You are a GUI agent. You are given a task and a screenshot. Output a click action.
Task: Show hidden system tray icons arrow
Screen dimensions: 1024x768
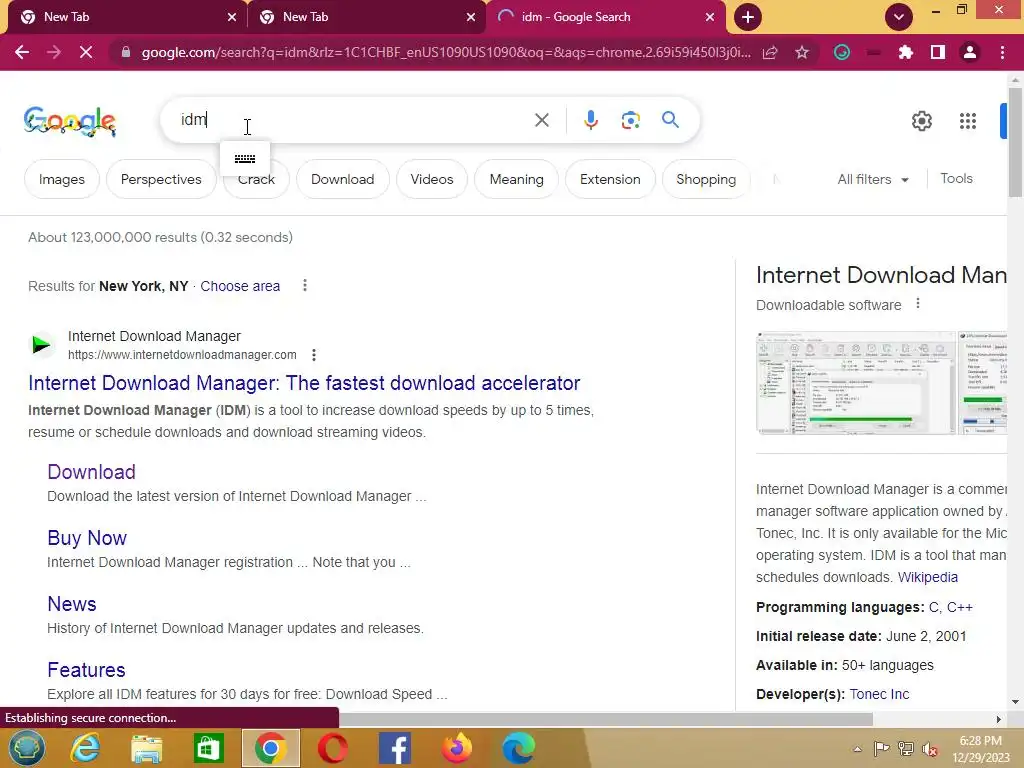click(857, 749)
